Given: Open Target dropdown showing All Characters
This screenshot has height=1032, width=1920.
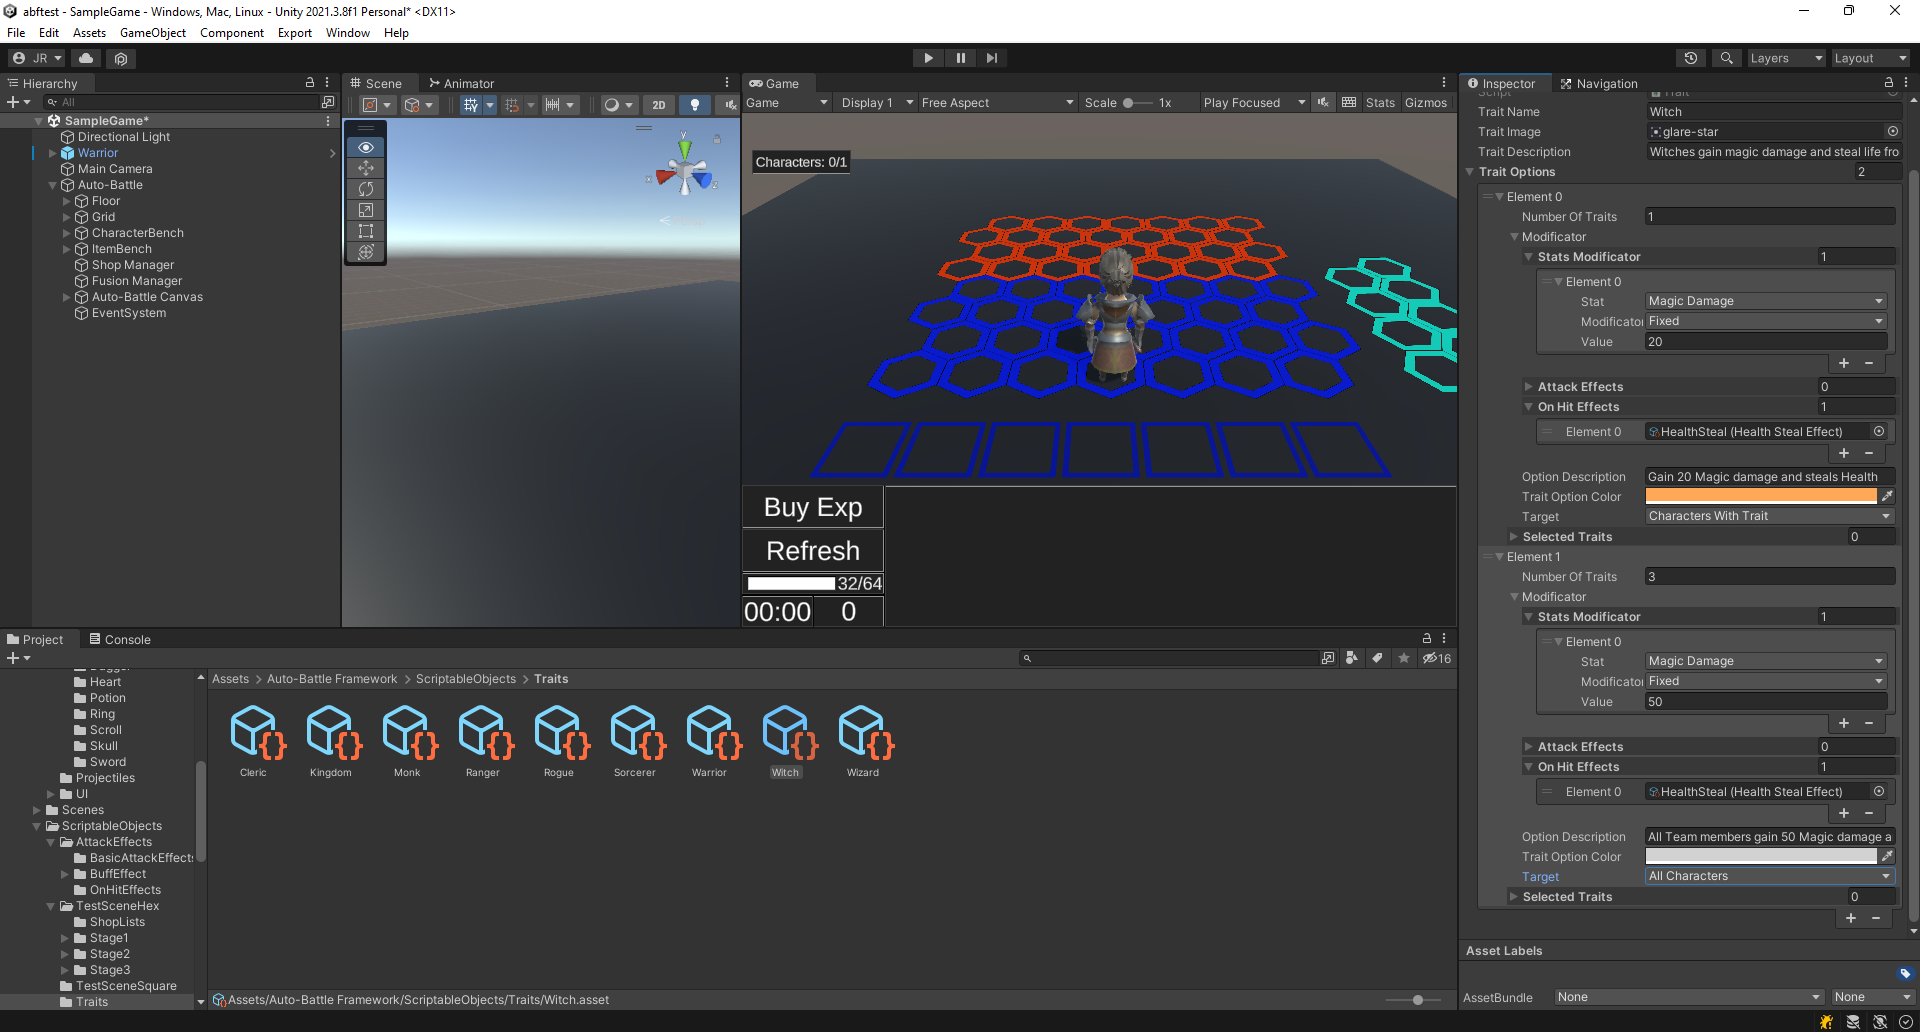Looking at the screenshot, I should tap(1770, 876).
